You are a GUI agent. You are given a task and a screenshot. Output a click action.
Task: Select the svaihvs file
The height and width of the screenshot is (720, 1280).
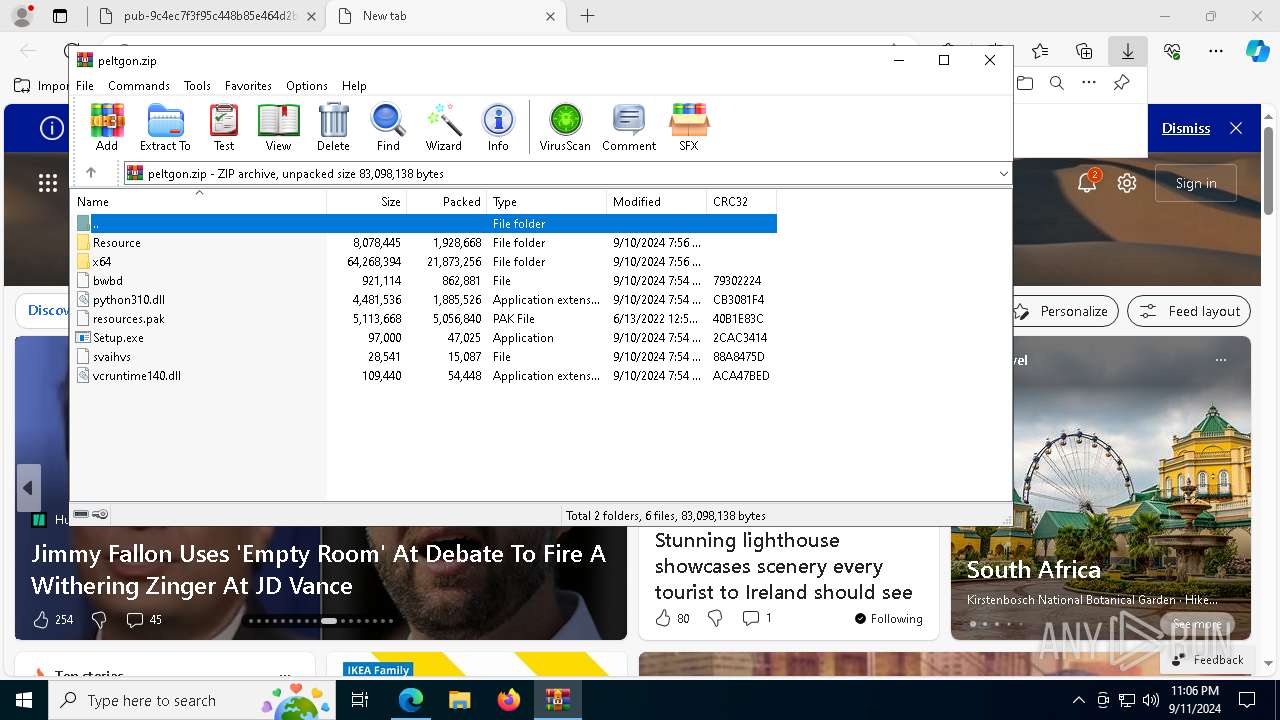(424, 357)
